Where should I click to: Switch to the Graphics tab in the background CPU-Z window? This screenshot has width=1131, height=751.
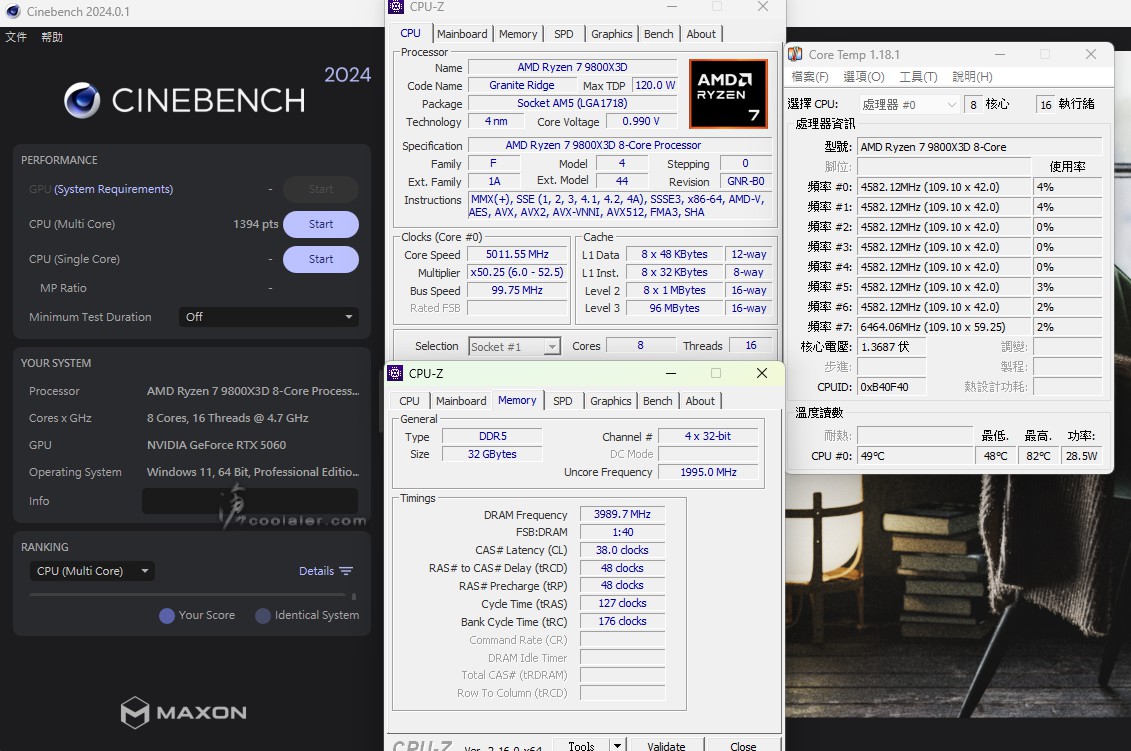[612, 34]
